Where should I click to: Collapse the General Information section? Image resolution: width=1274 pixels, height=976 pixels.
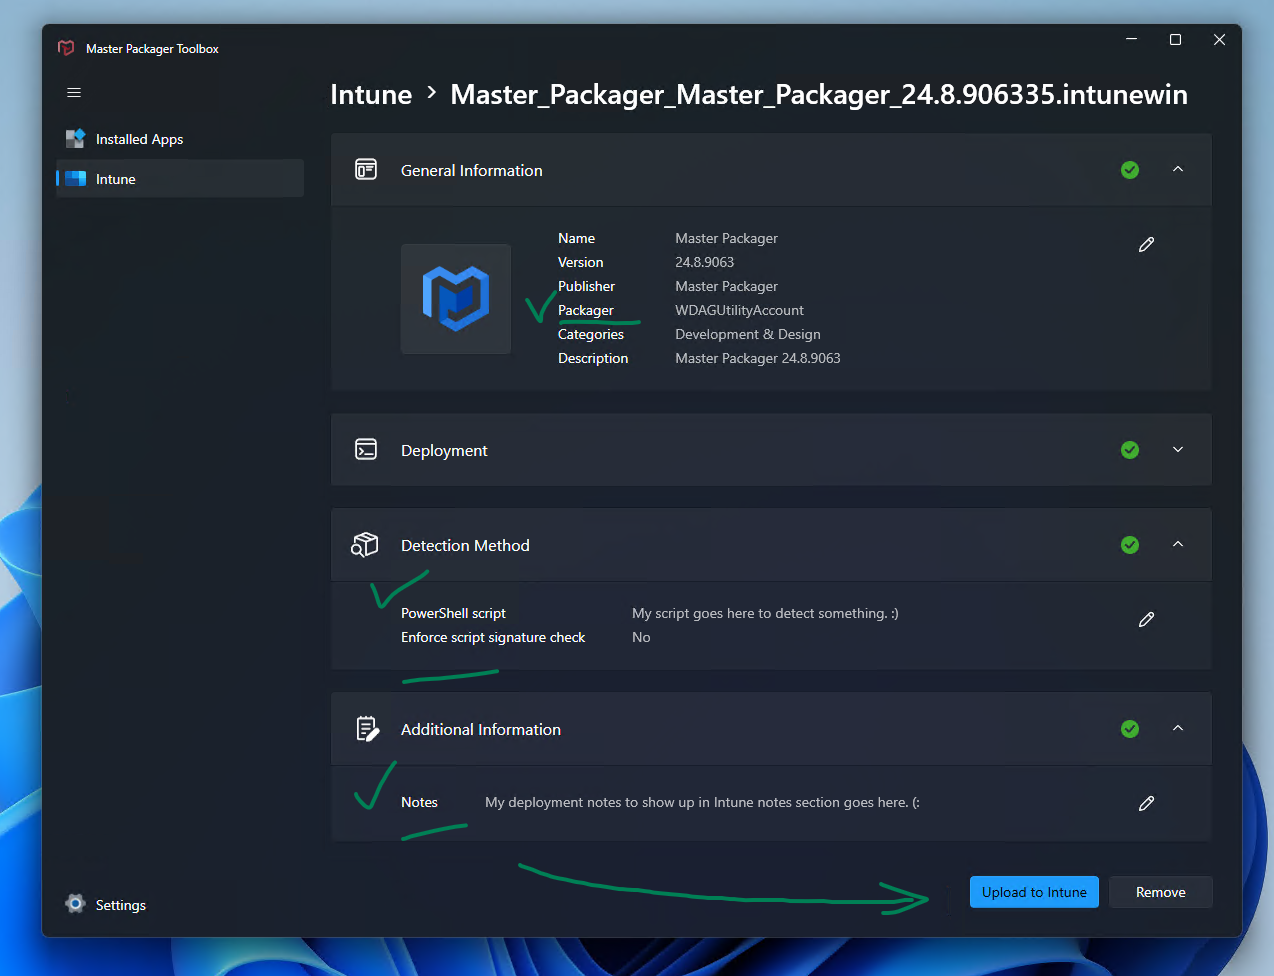pos(1178,170)
